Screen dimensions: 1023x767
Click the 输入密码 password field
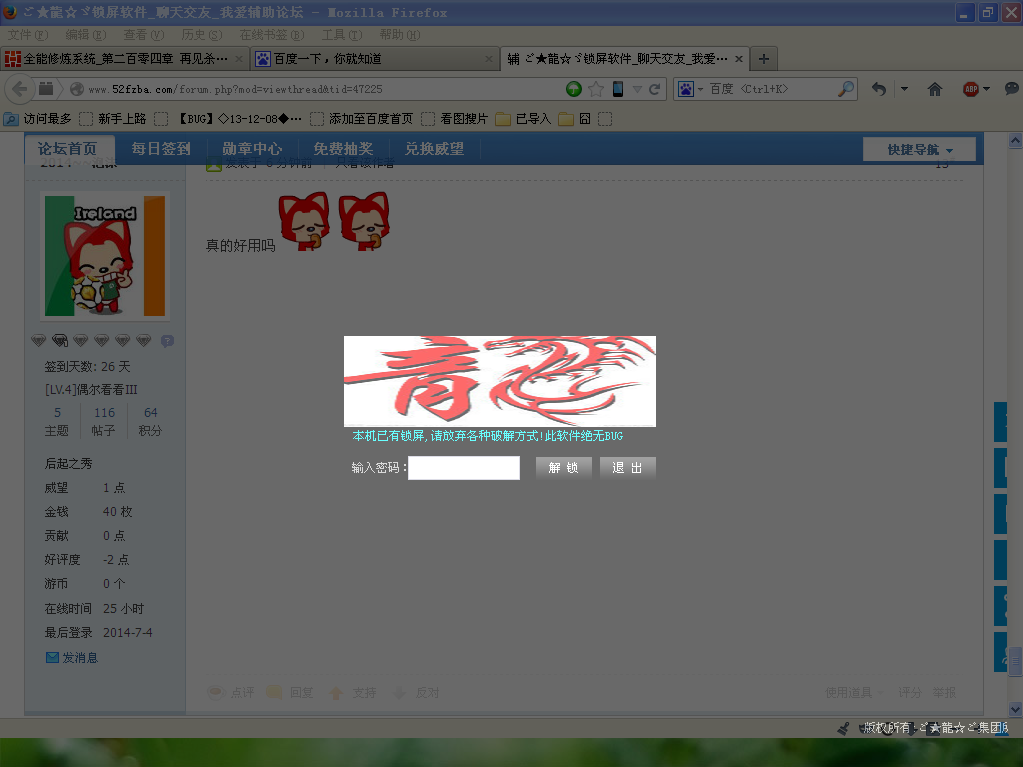tap(463, 468)
